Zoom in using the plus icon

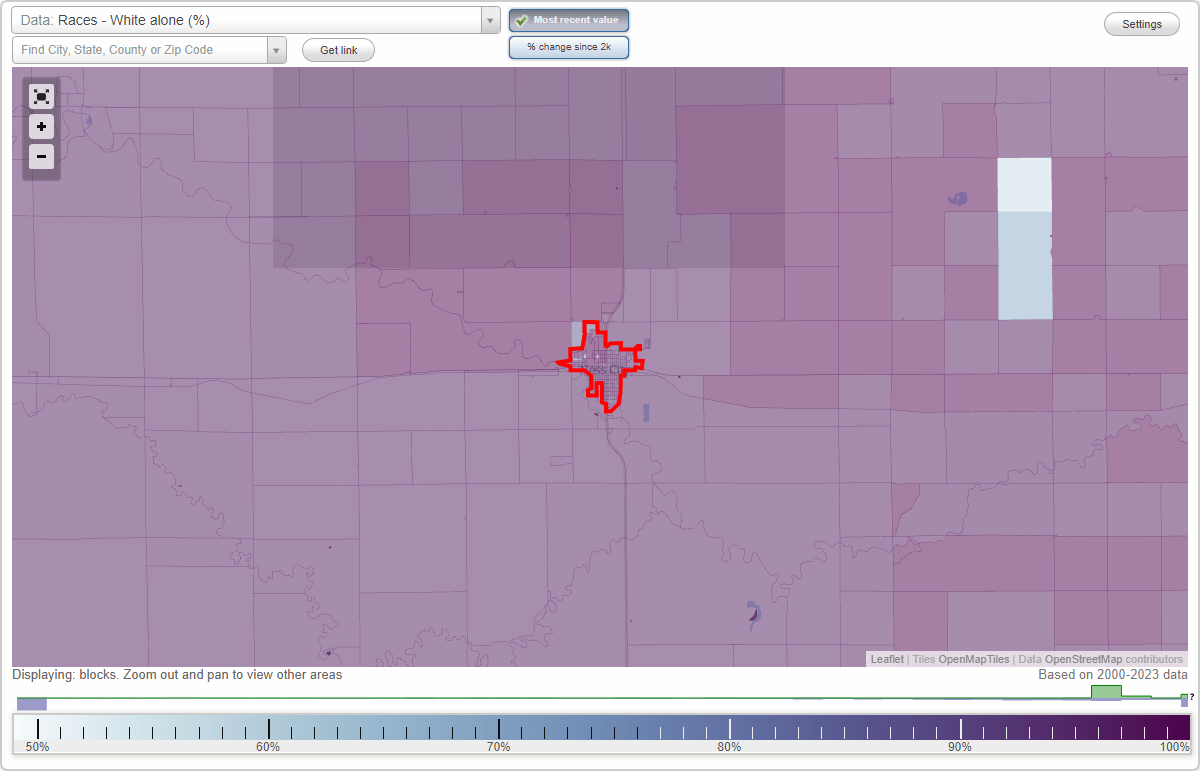click(x=41, y=126)
